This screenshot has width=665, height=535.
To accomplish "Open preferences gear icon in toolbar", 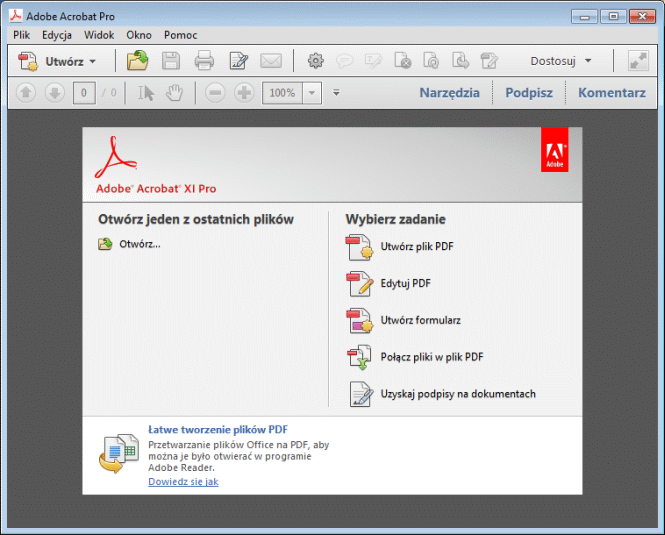I will [x=316, y=61].
